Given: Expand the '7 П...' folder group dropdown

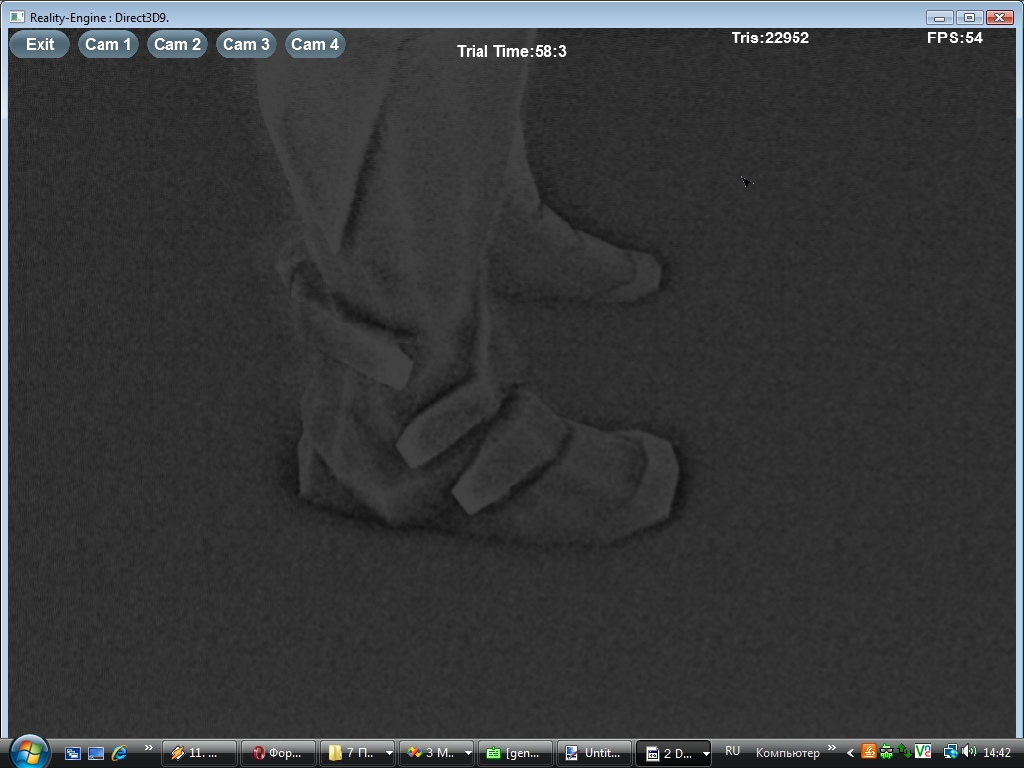Looking at the screenshot, I should (389, 753).
